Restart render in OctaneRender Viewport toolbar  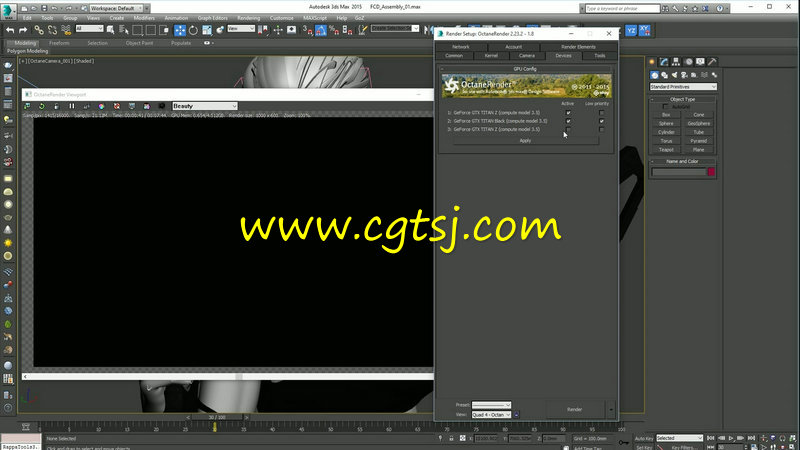pos(42,106)
